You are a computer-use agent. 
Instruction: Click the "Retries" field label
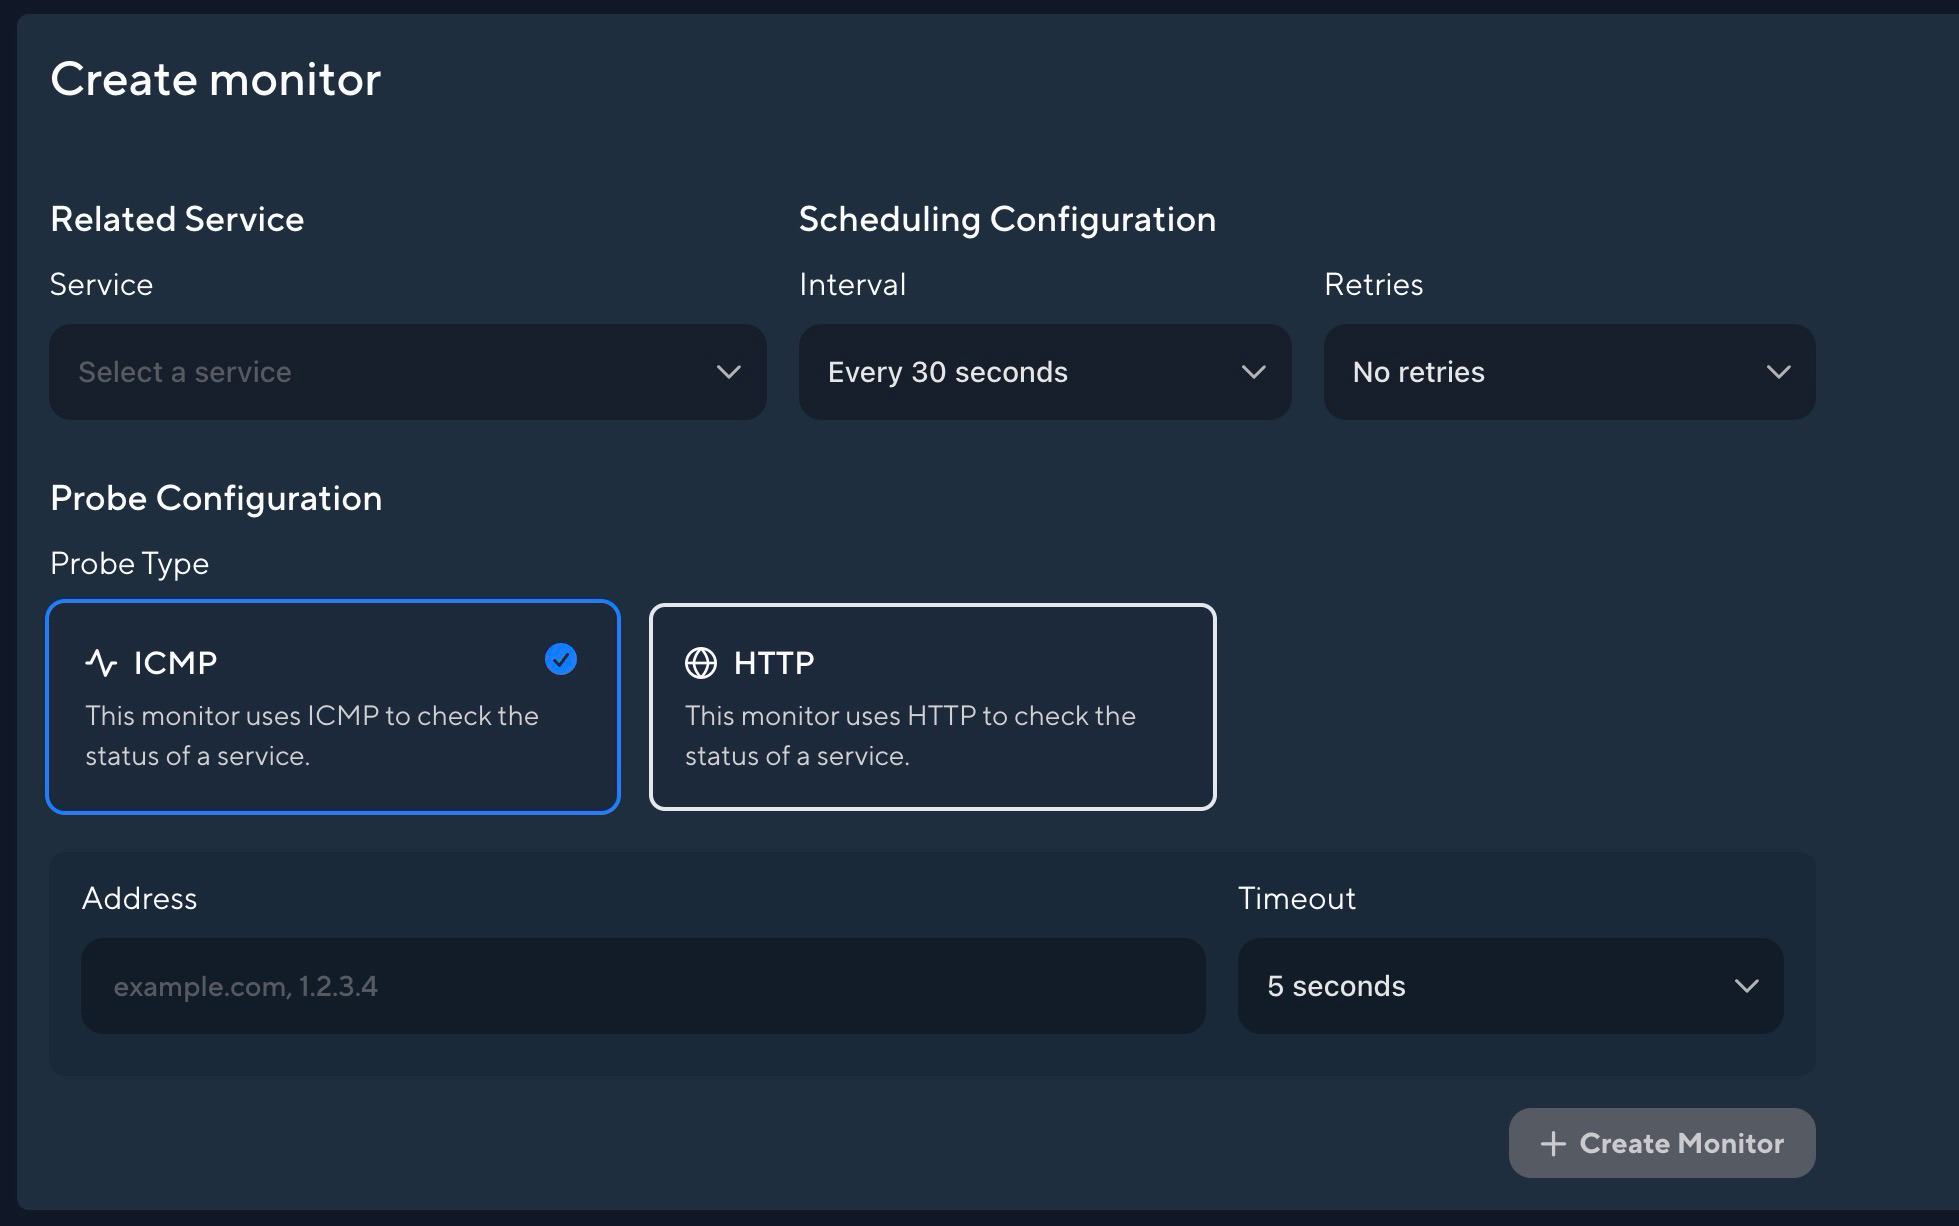tap(1373, 284)
